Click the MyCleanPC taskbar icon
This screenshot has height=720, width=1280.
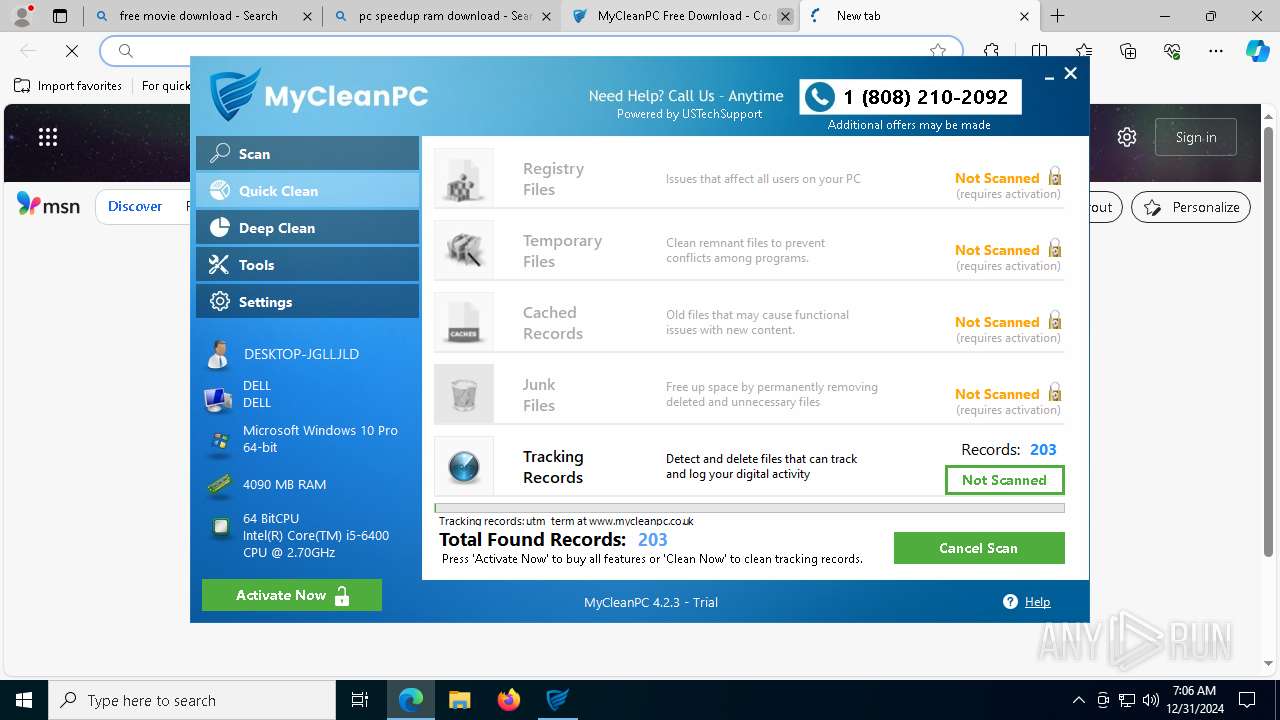557,700
